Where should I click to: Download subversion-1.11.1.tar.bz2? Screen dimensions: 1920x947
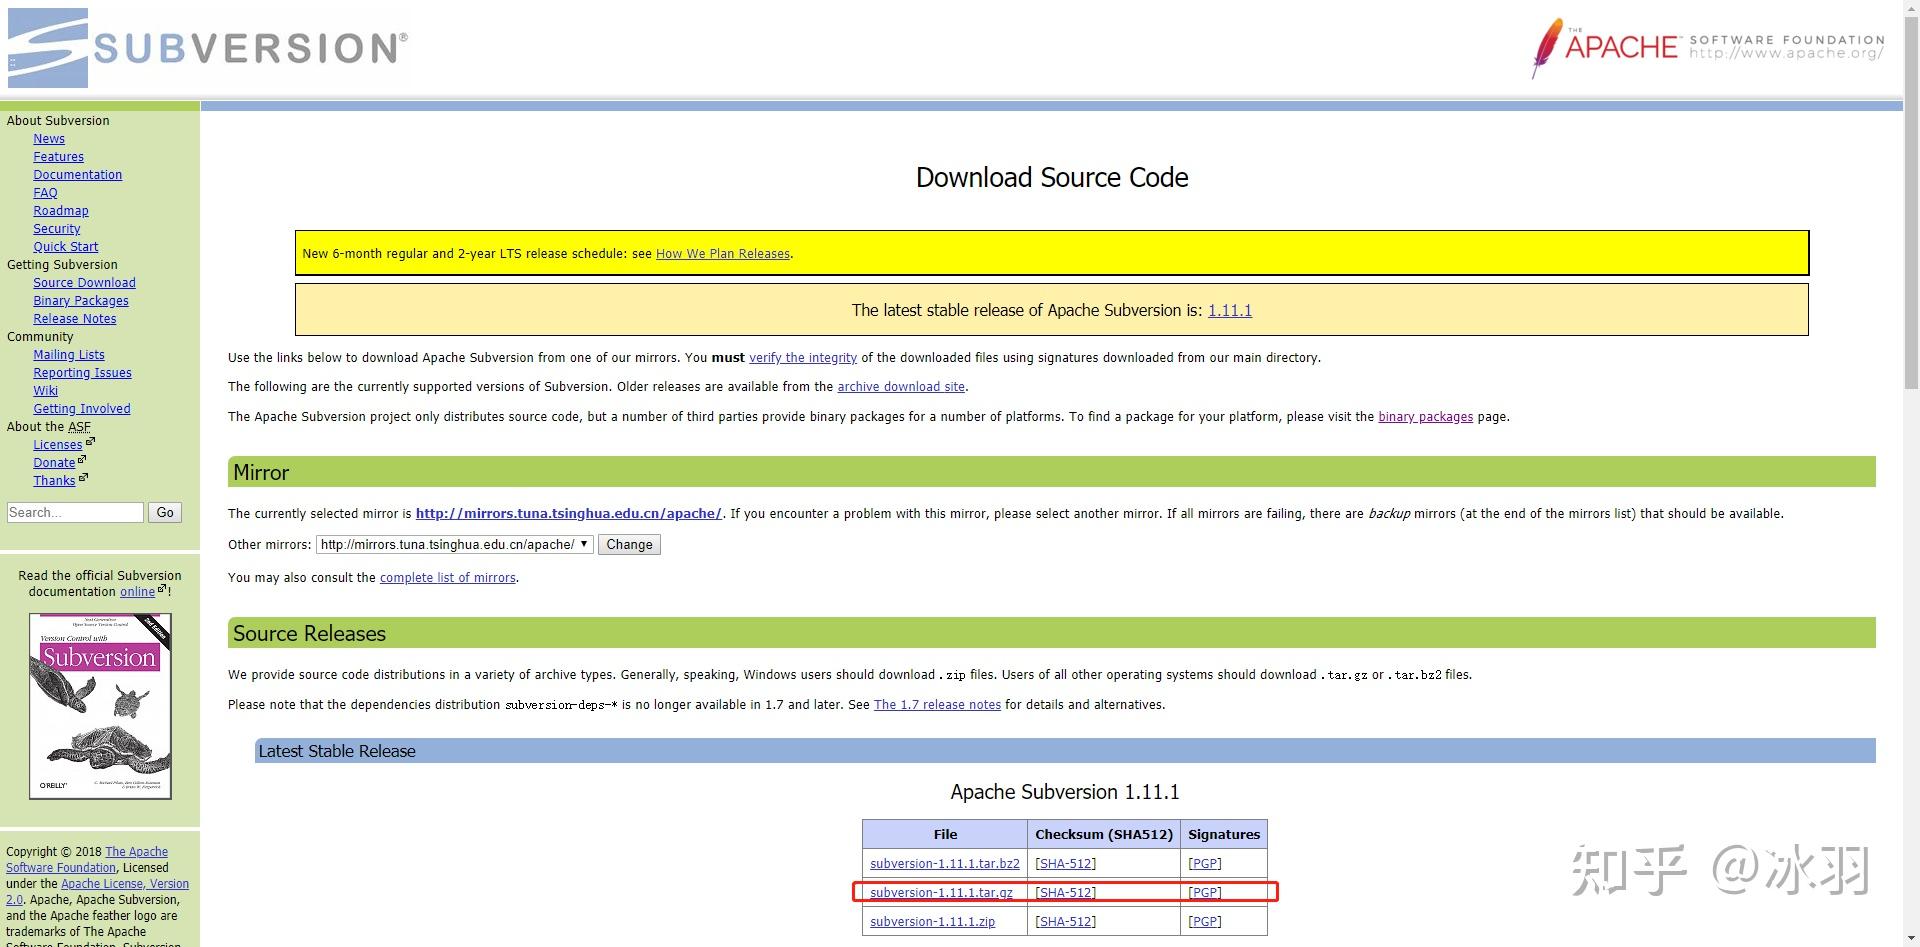(945, 864)
